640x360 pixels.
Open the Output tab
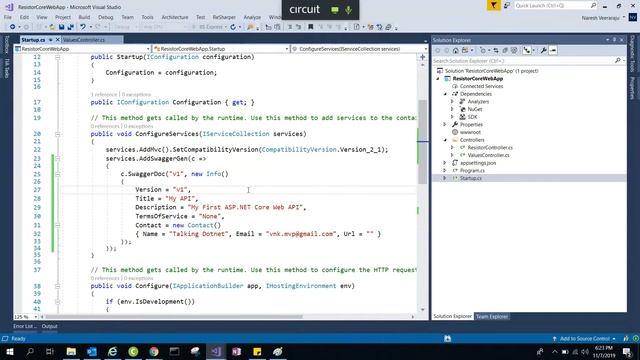[49, 326]
